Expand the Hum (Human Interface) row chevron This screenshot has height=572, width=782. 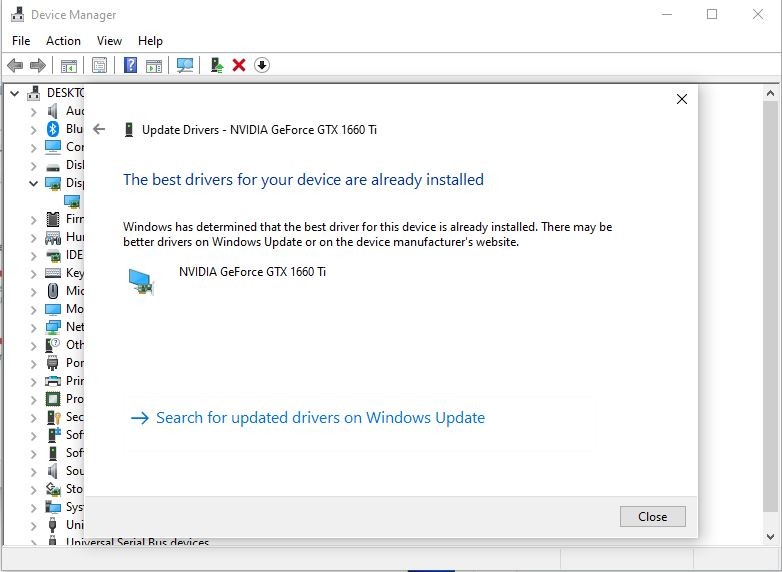tap(33, 238)
